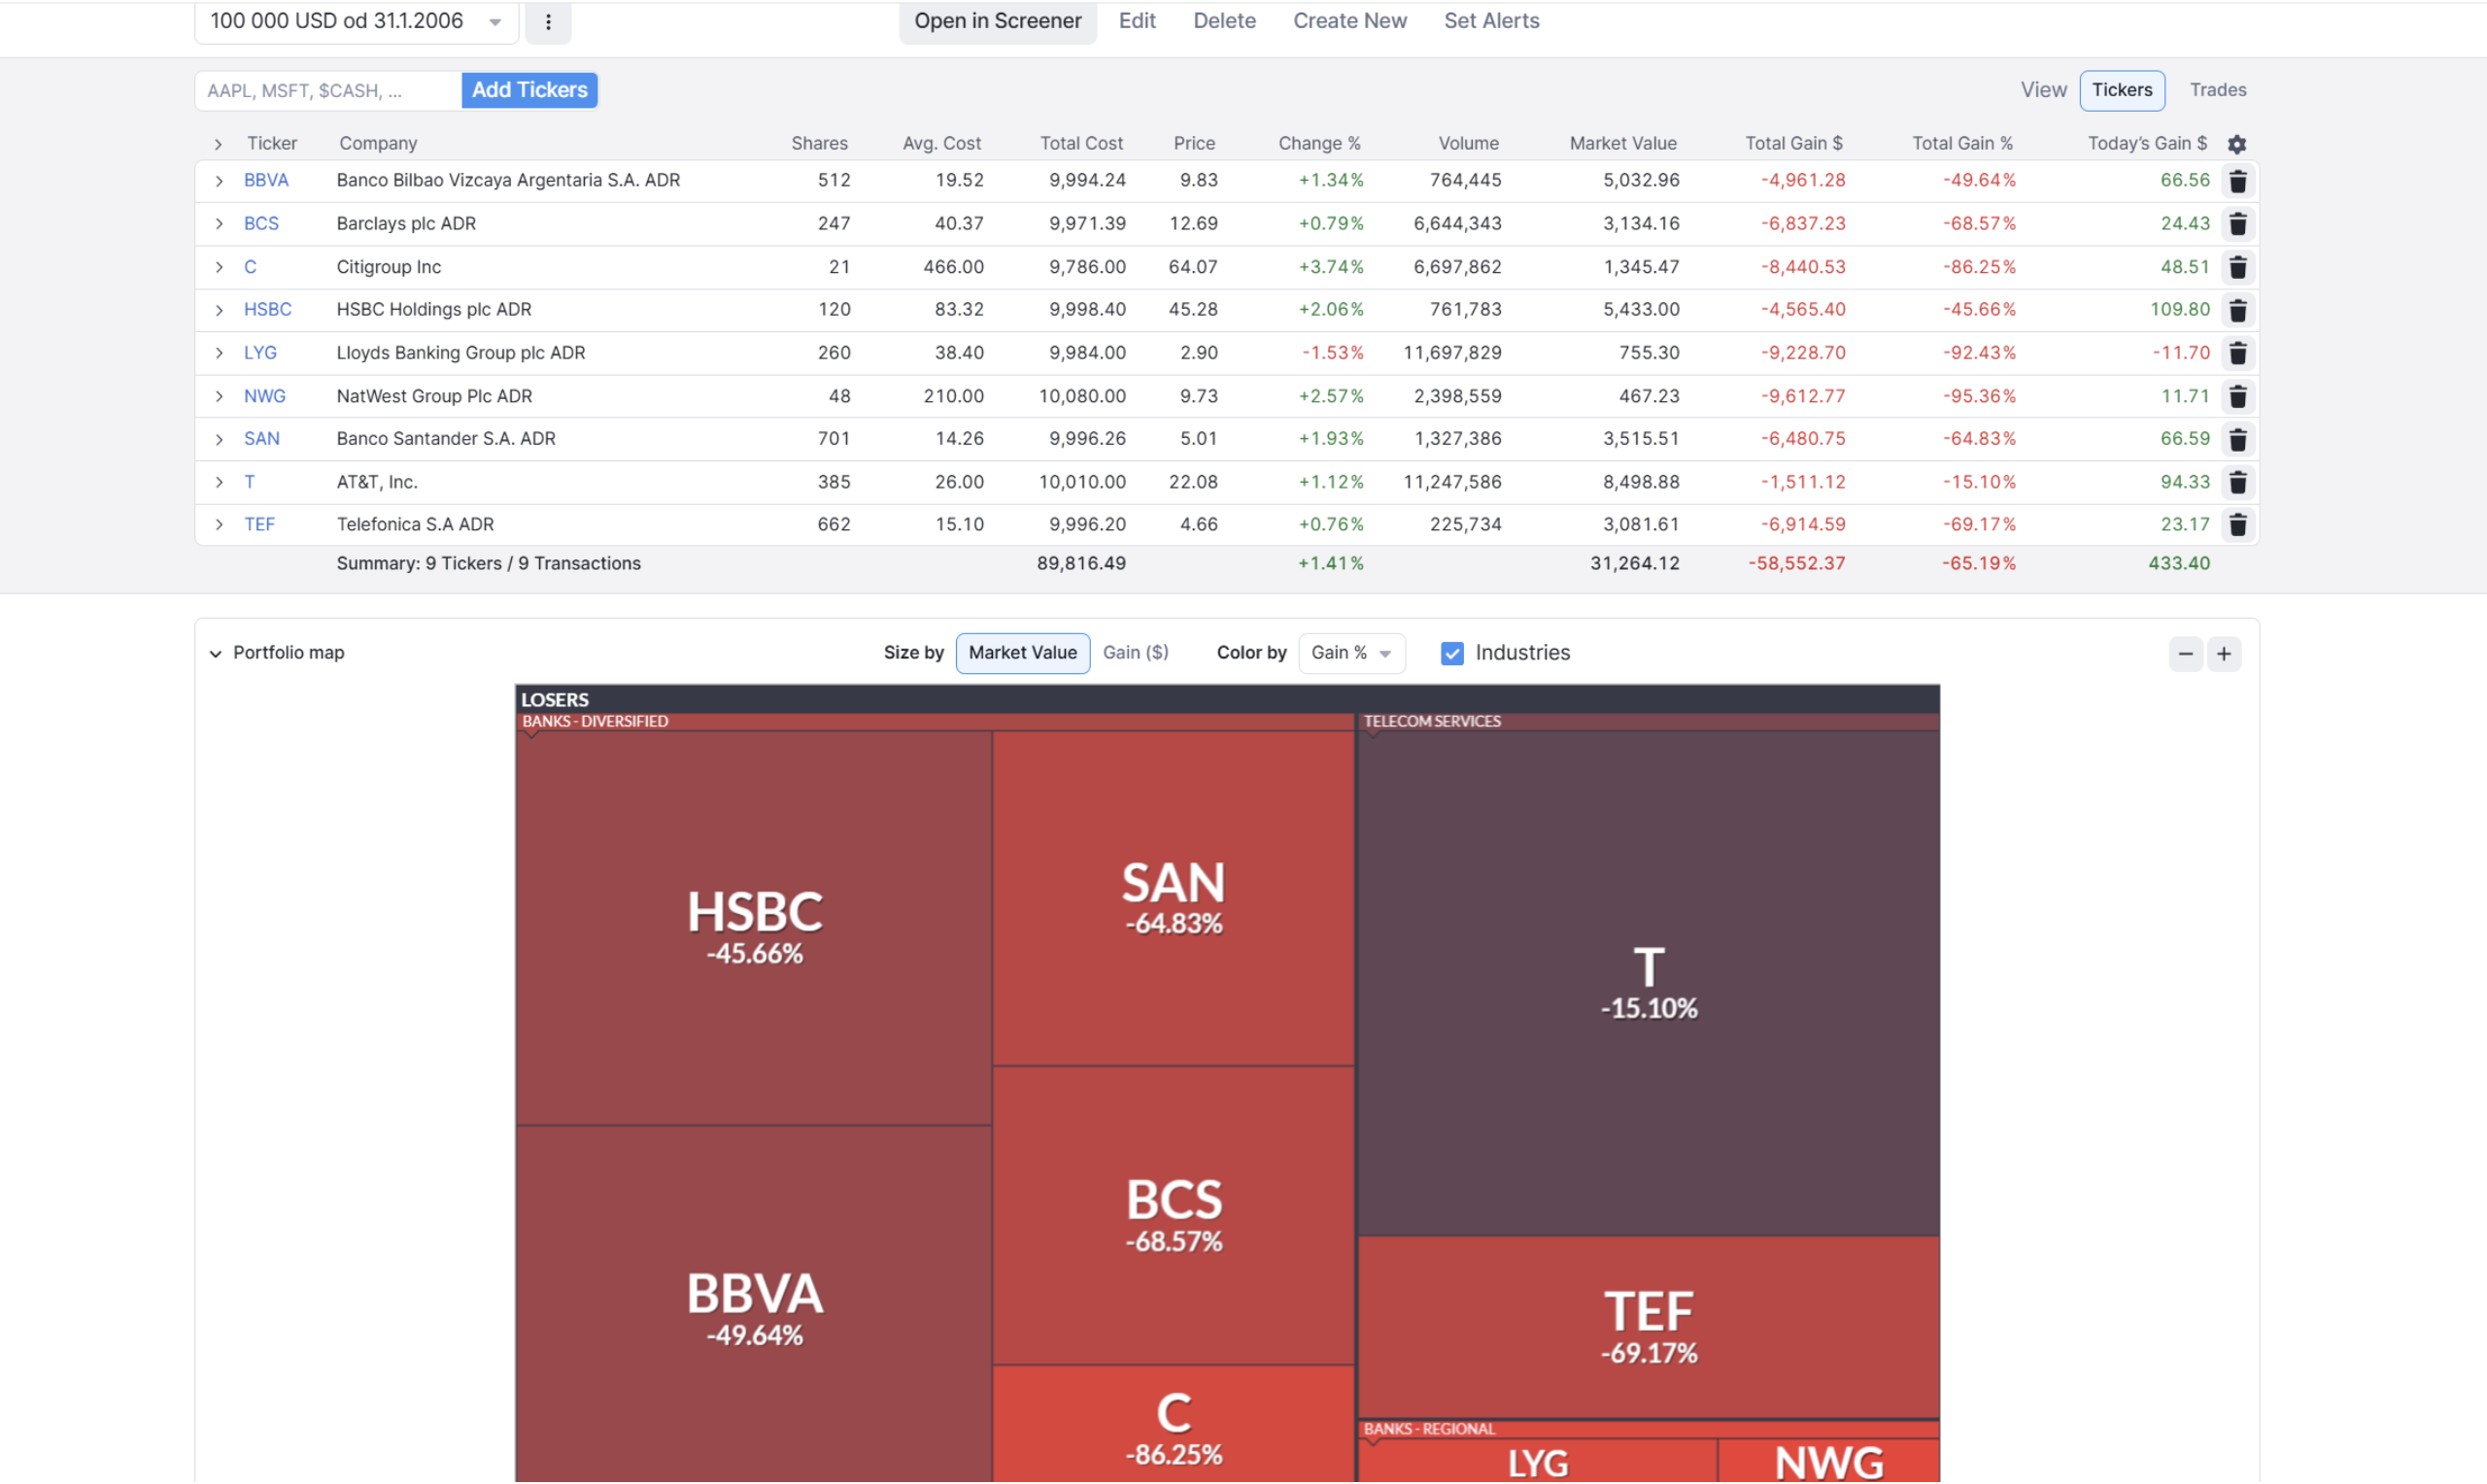Viewport: 2487px width, 1484px height.
Task: Open the Color by Gain % dropdown
Action: [x=1351, y=653]
